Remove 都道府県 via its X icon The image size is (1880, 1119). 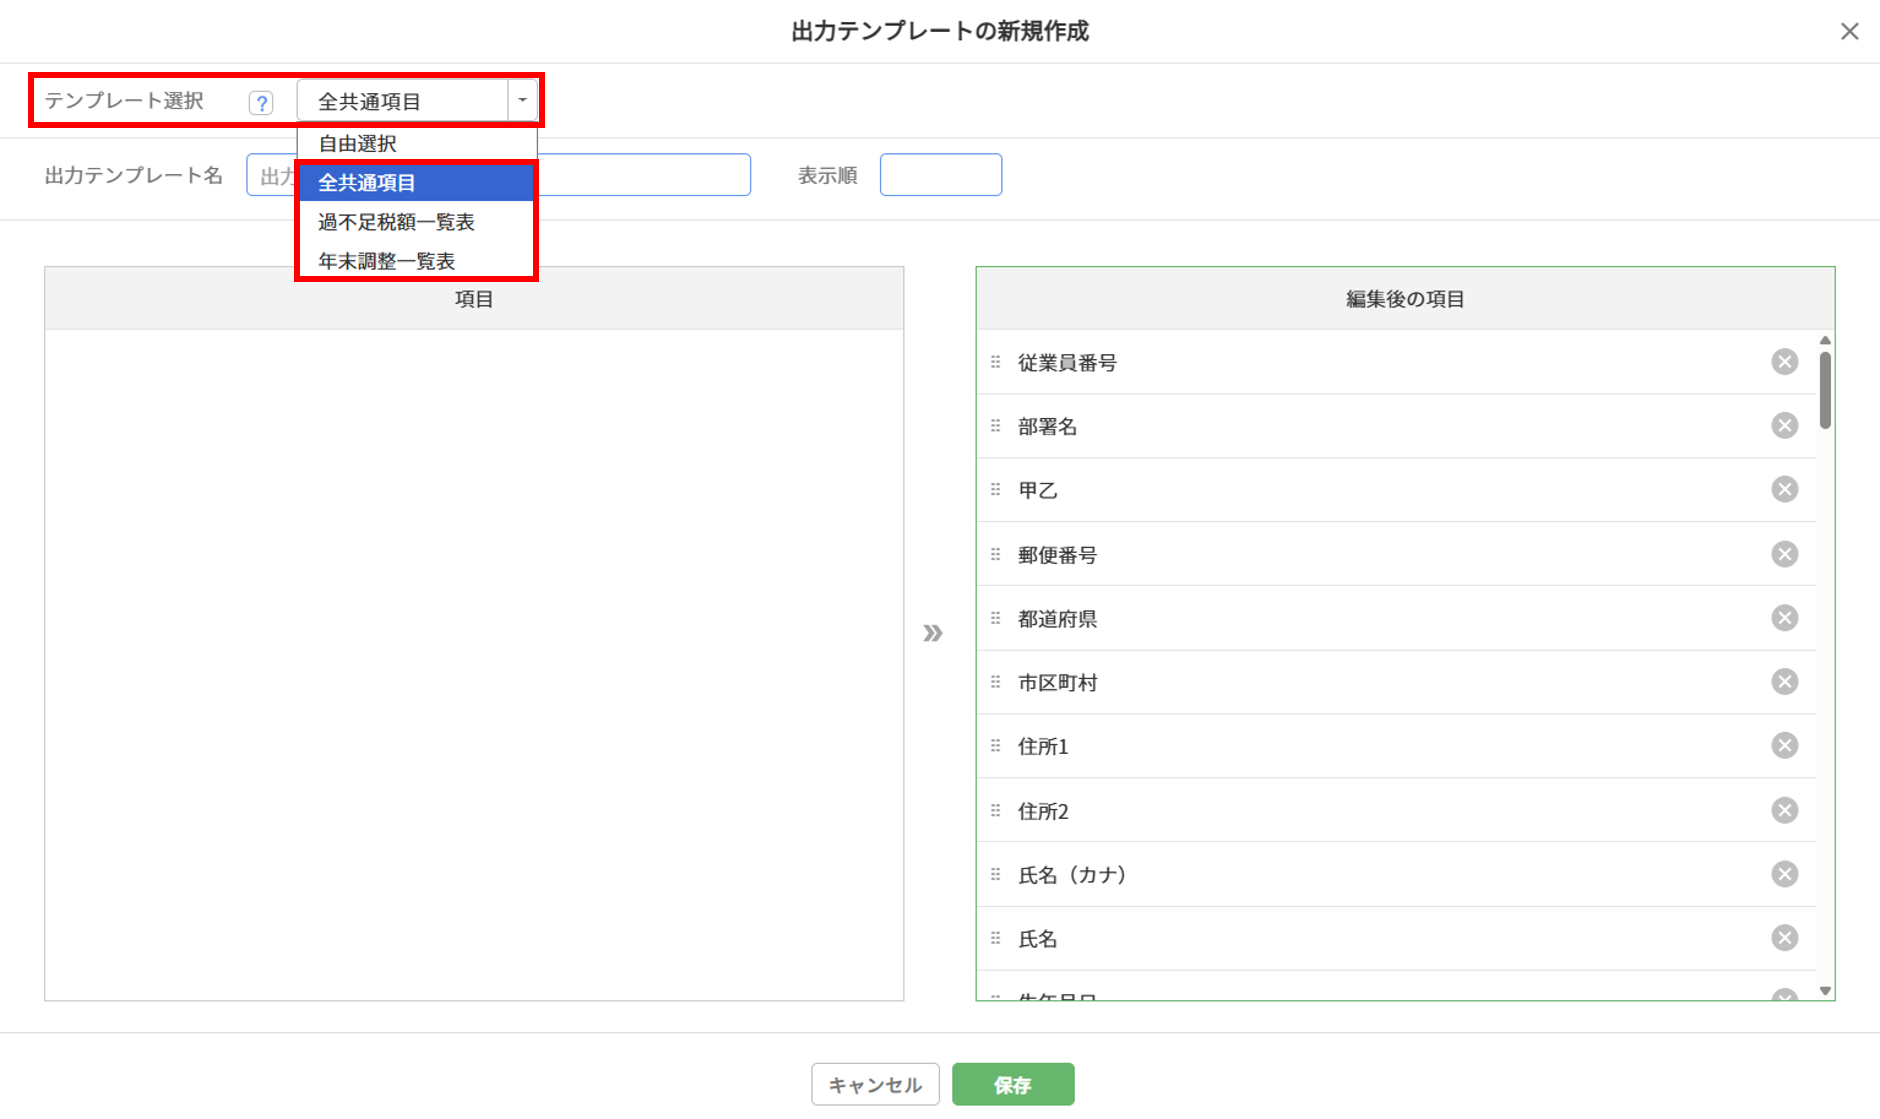click(1784, 618)
